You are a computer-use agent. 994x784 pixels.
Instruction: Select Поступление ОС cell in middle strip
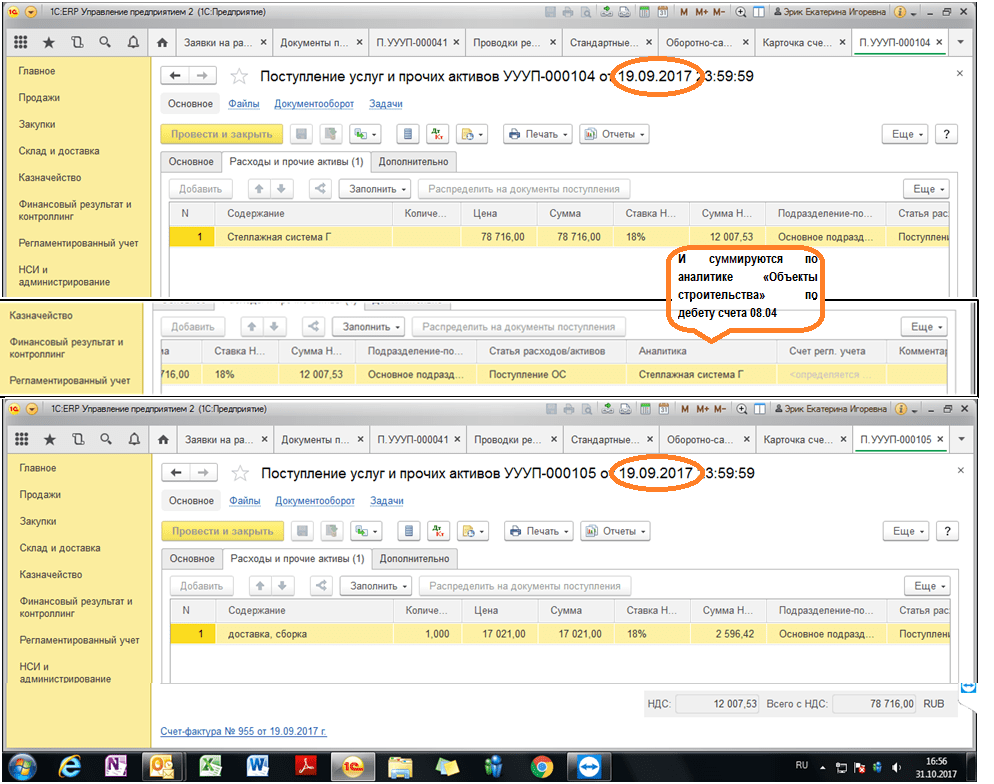coord(551,374)
